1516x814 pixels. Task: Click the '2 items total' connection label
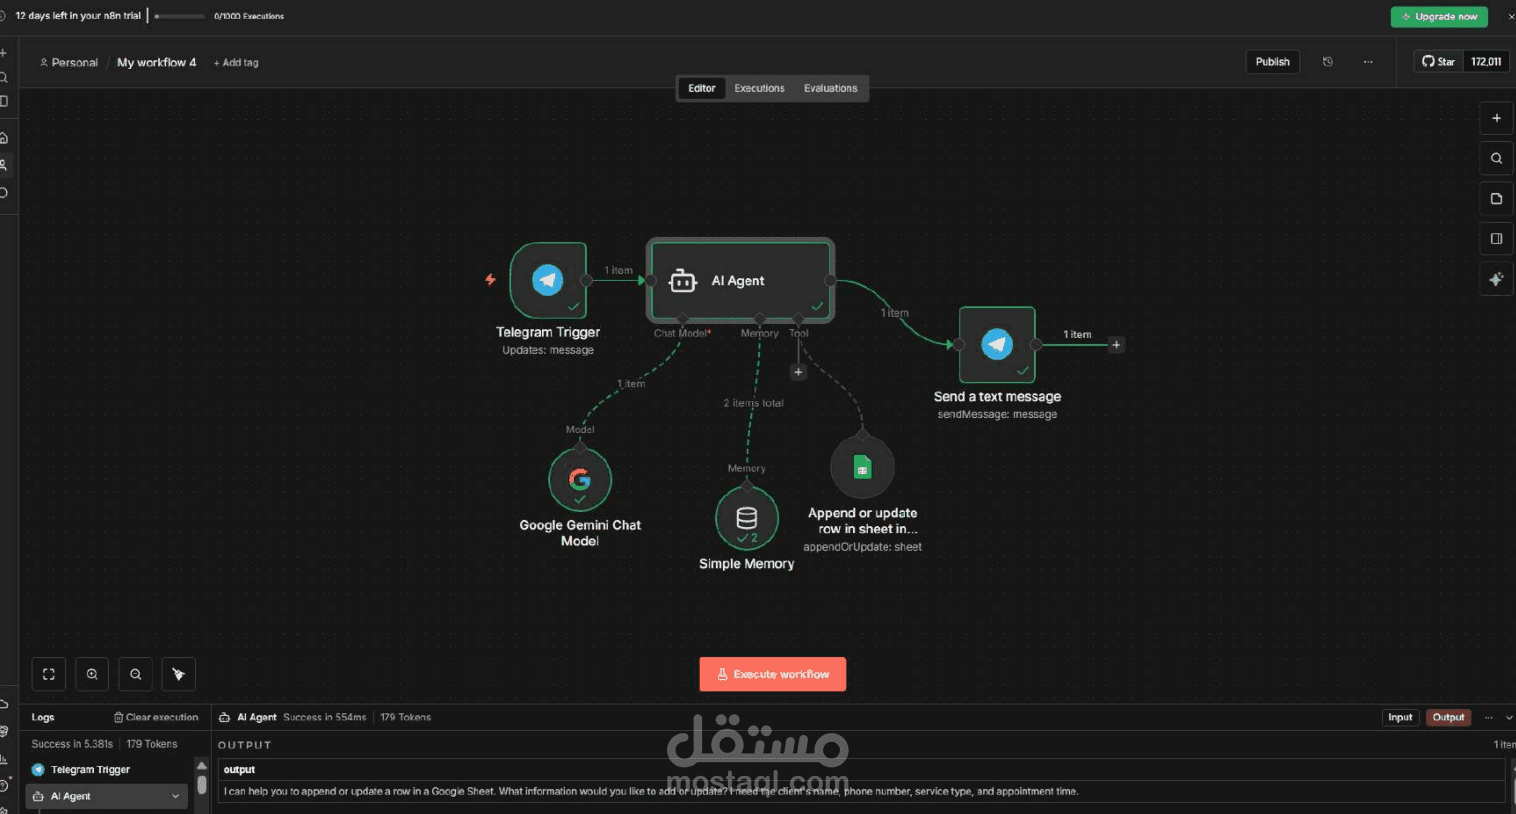click(753, 403)
